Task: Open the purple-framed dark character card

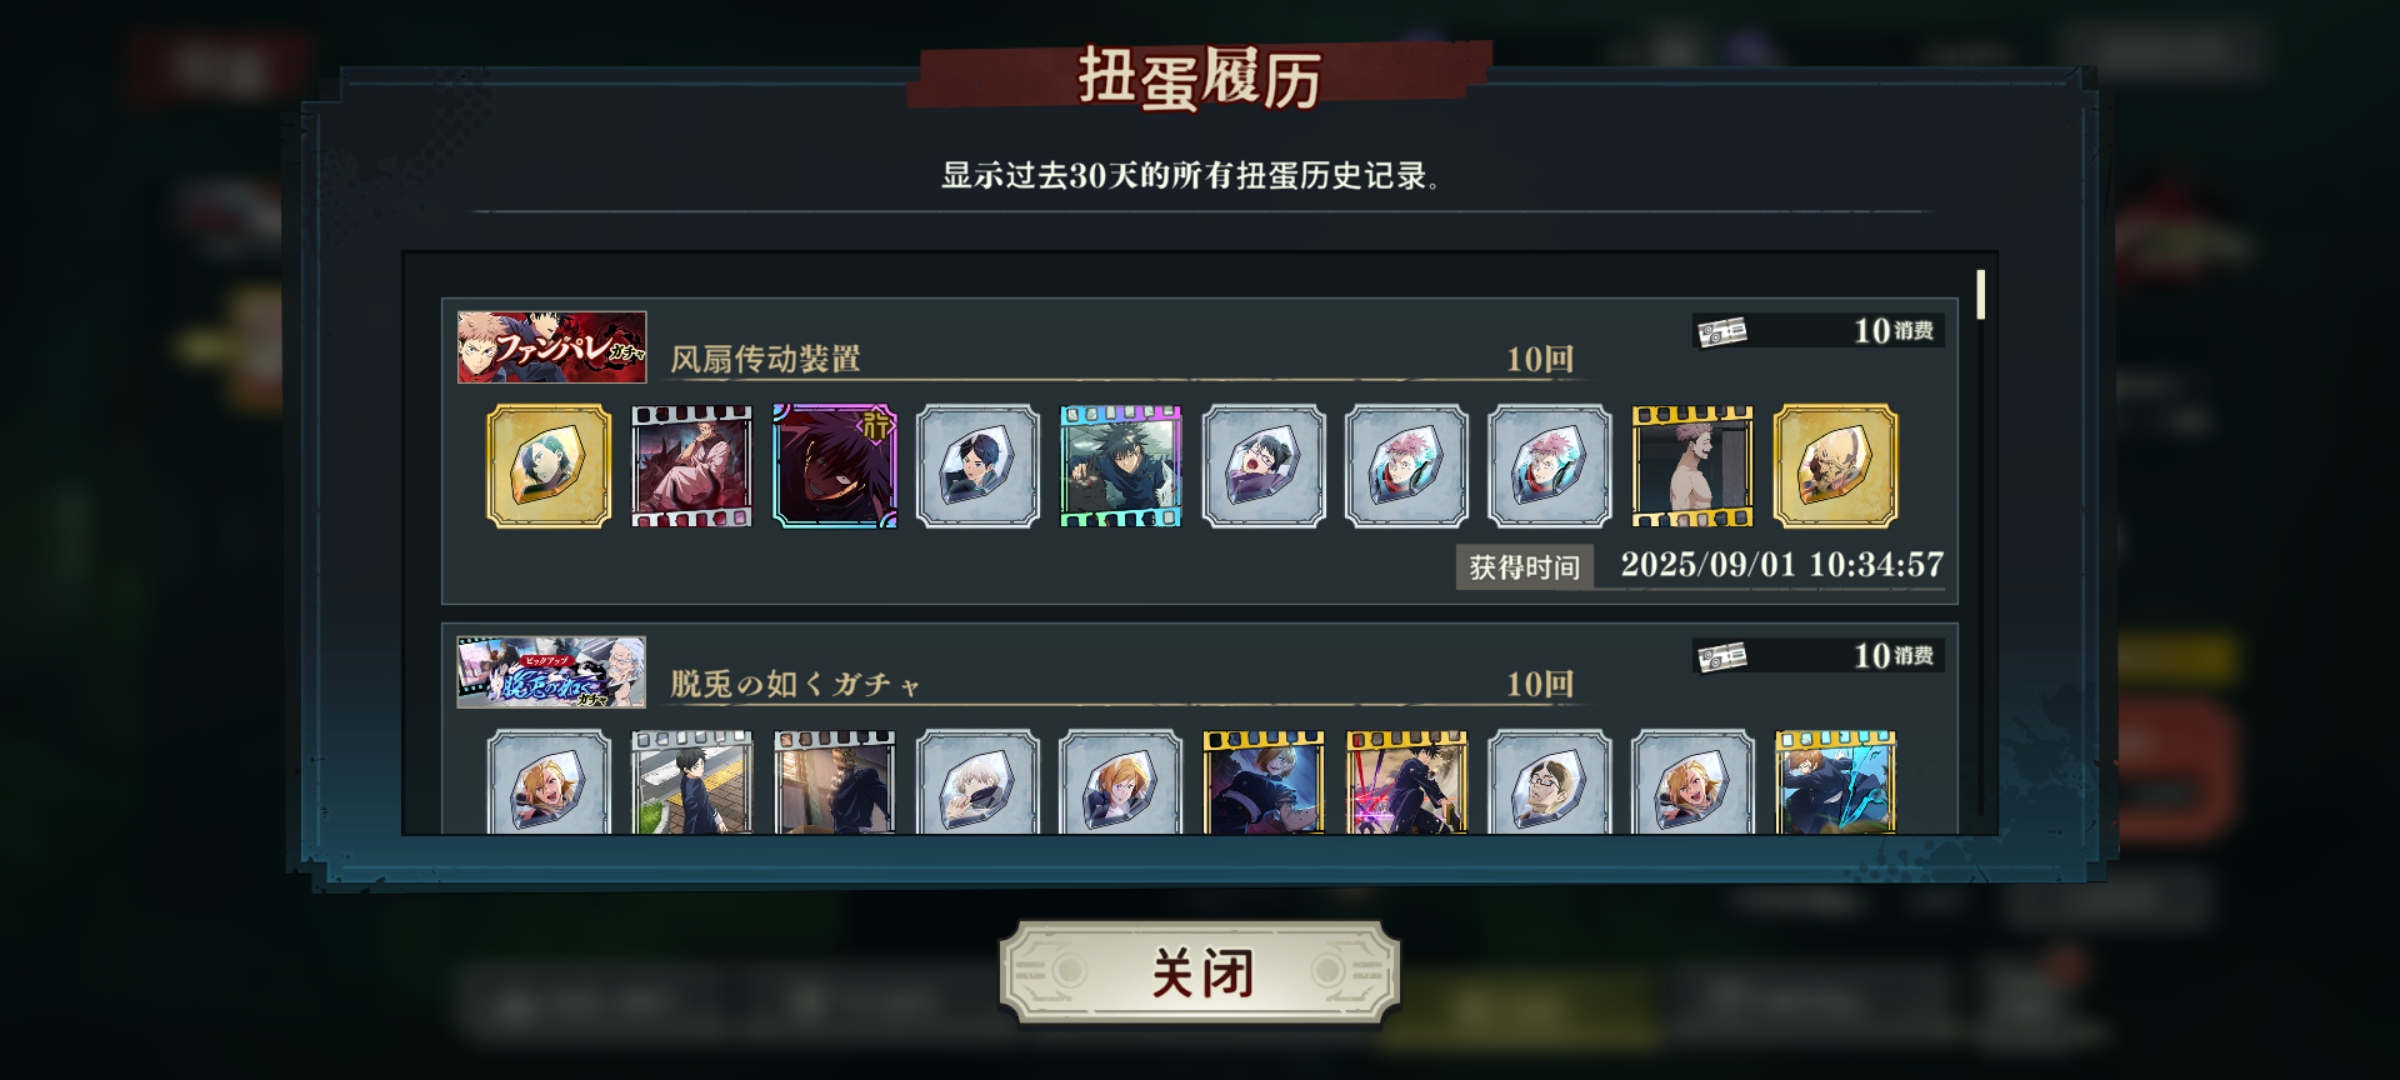Action: pyautogui.click(x=835, y=466)
